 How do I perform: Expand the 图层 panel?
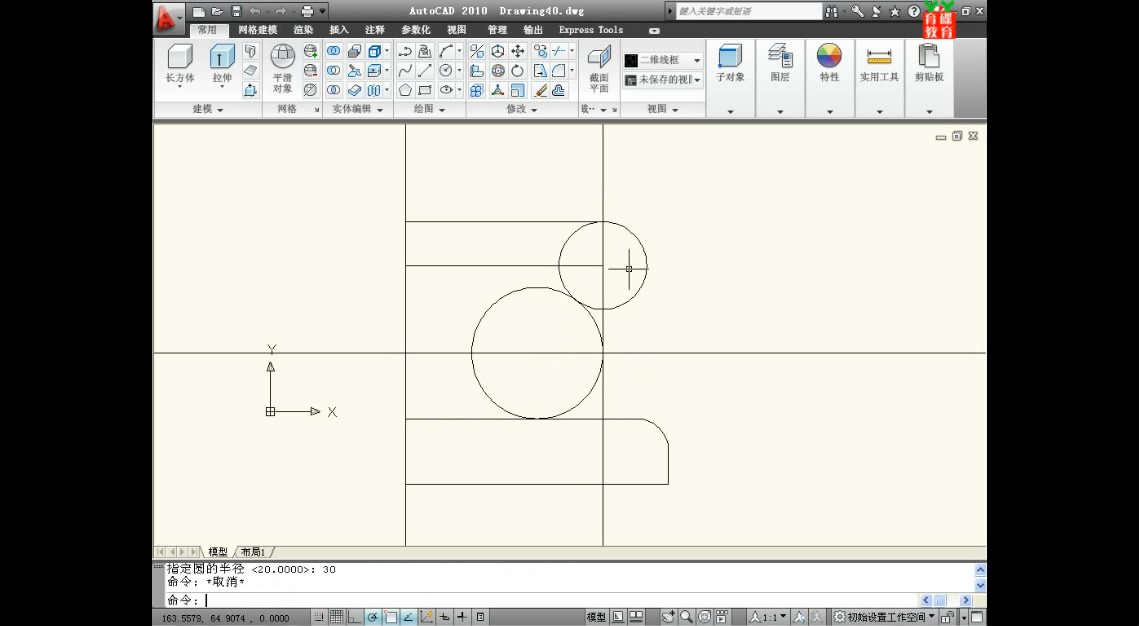(779, 112)
